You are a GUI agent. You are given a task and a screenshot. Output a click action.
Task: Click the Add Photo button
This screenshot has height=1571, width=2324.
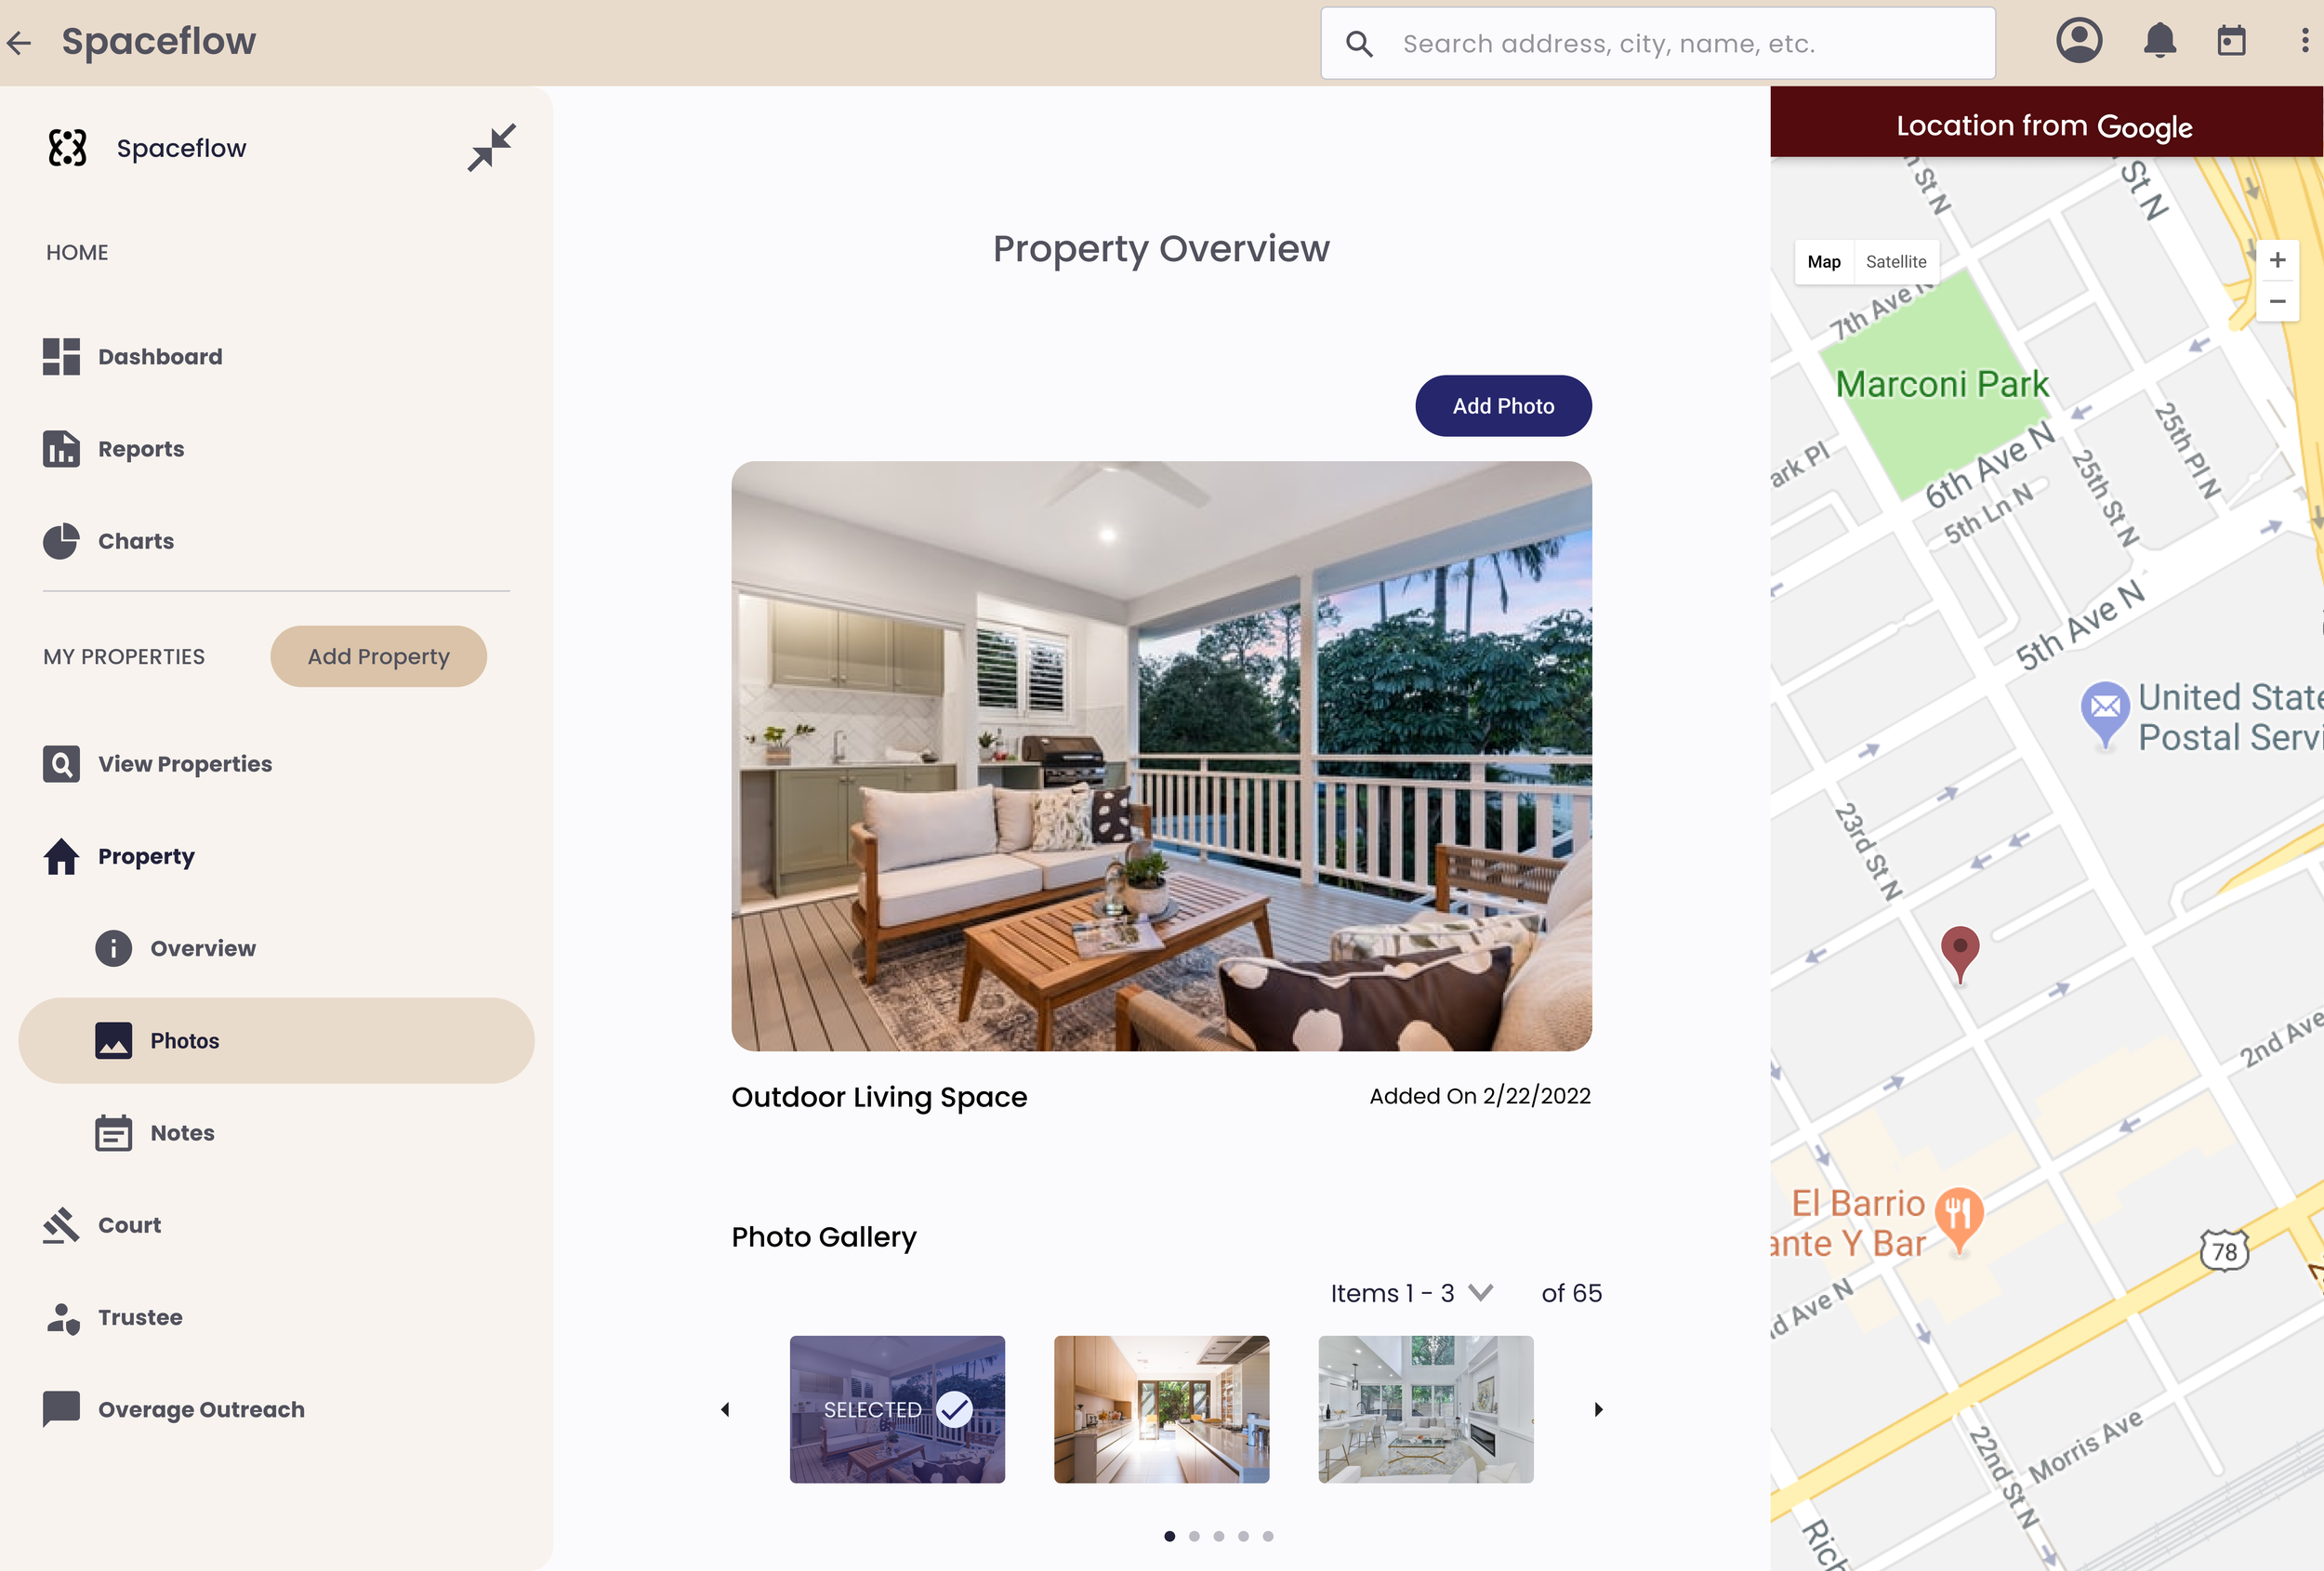coord(1503,406)
